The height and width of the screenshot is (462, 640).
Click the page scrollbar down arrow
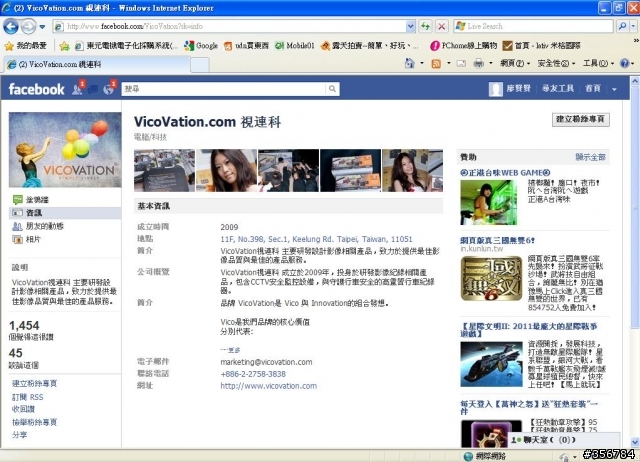(635, 442)
